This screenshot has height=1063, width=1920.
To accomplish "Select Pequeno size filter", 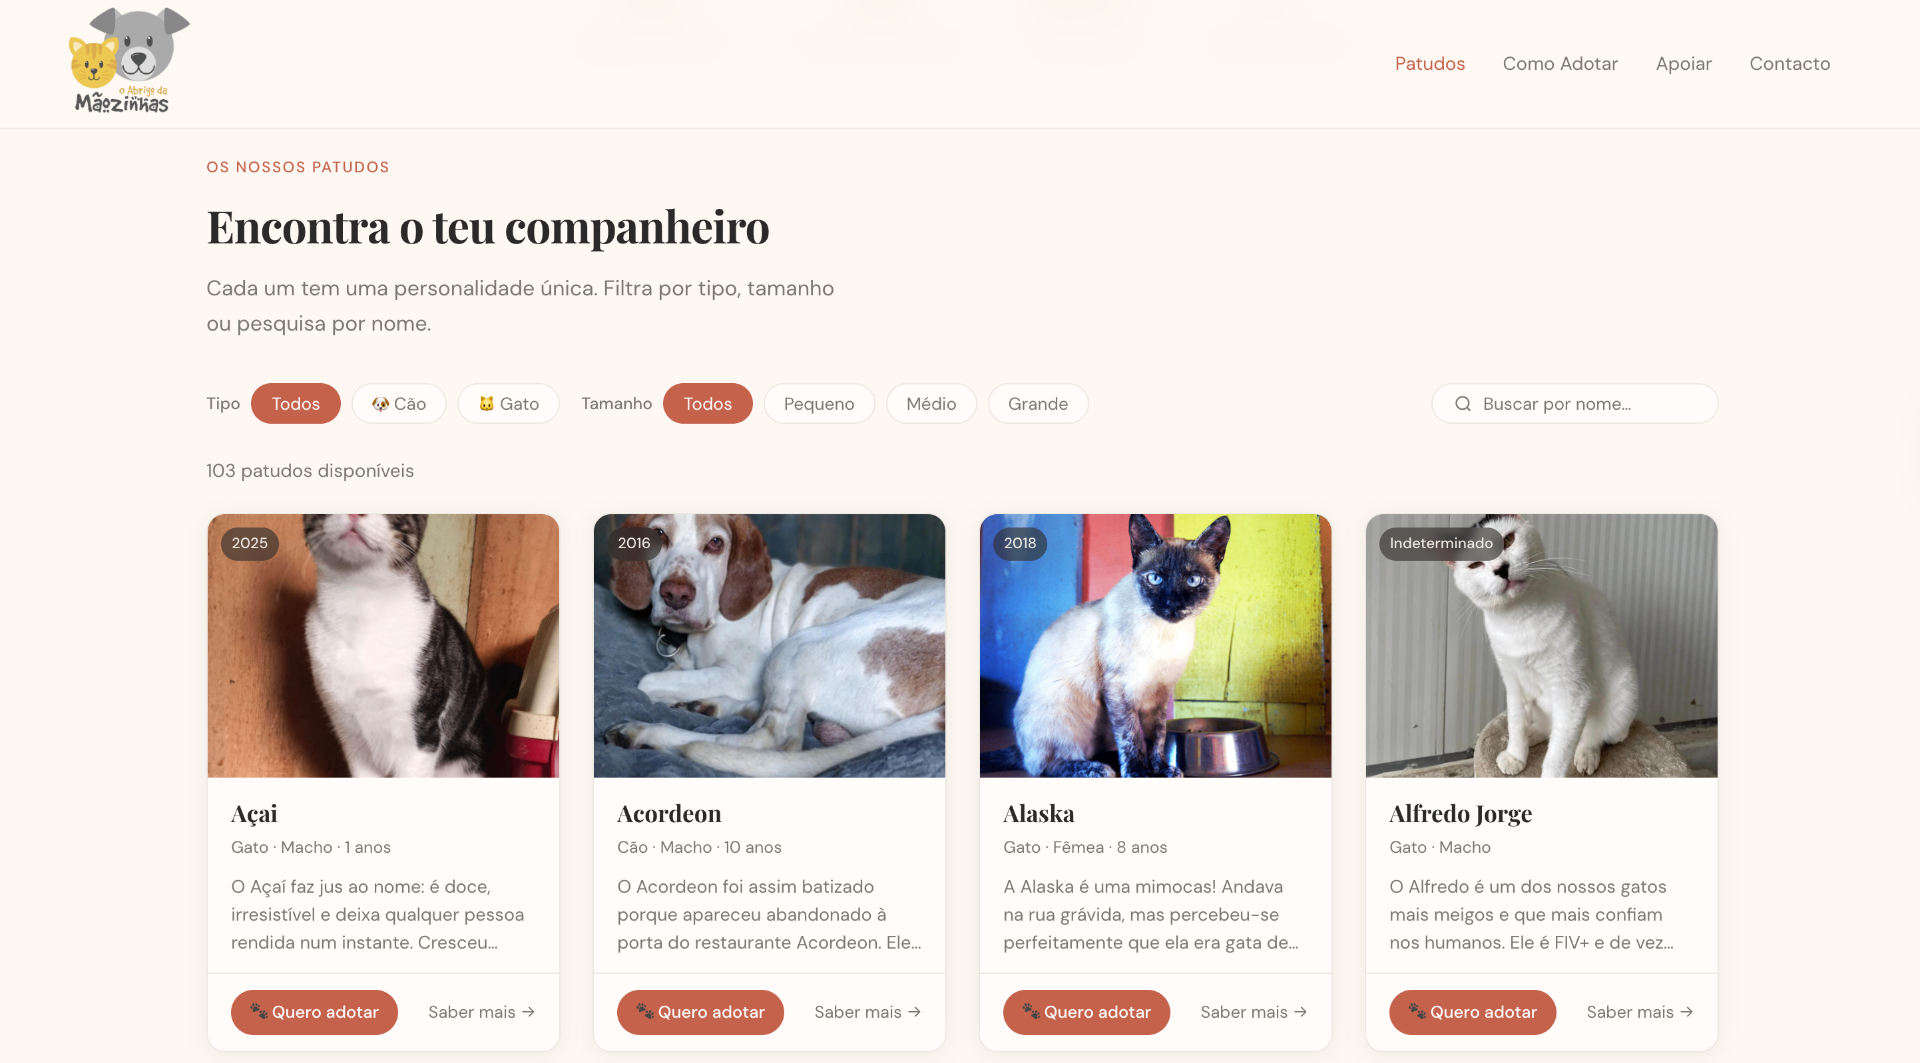I will (x=819, y=404).
